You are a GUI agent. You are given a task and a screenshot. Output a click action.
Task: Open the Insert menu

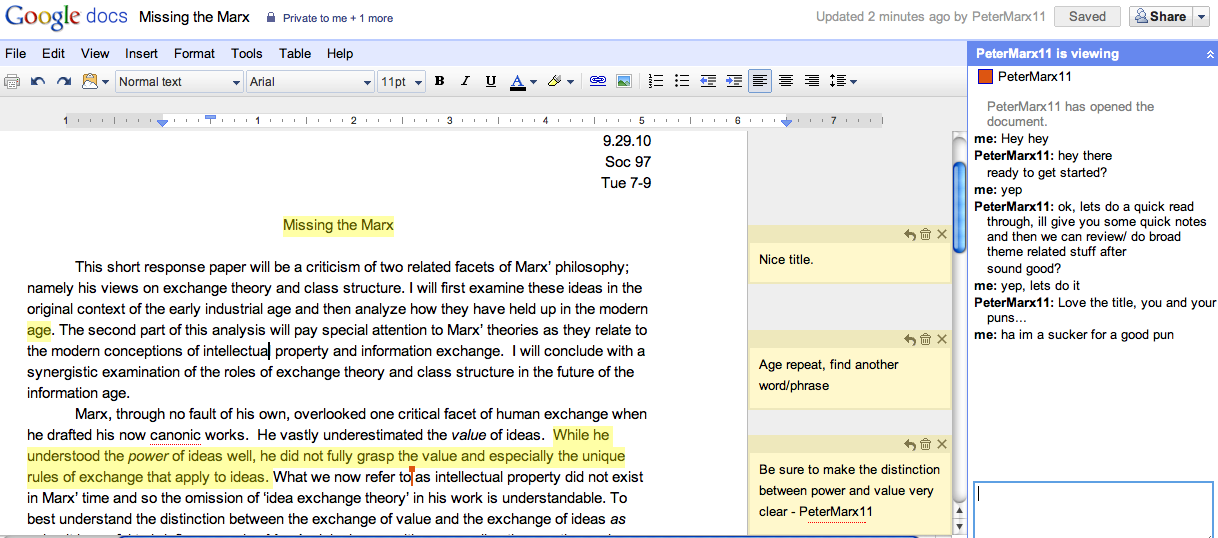pyautogui.click(x=141, y=53)
